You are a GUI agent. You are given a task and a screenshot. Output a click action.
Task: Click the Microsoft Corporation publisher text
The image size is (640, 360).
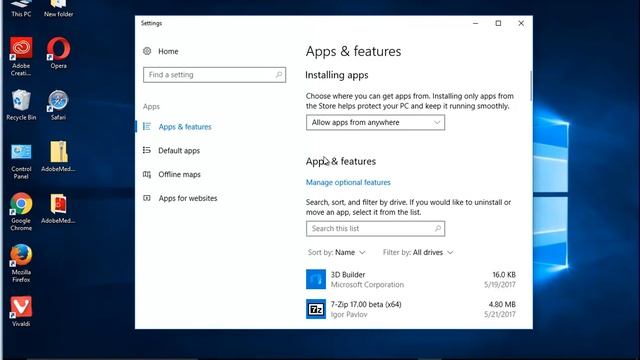coord(367,284)
